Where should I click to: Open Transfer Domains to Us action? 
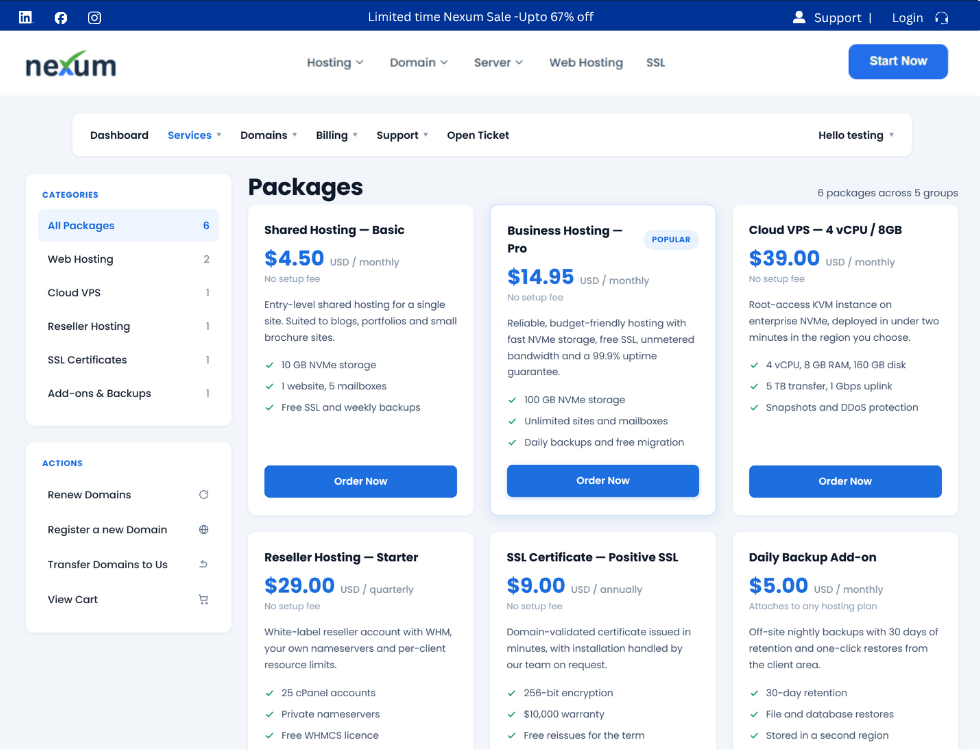click(x=128, y=564)
